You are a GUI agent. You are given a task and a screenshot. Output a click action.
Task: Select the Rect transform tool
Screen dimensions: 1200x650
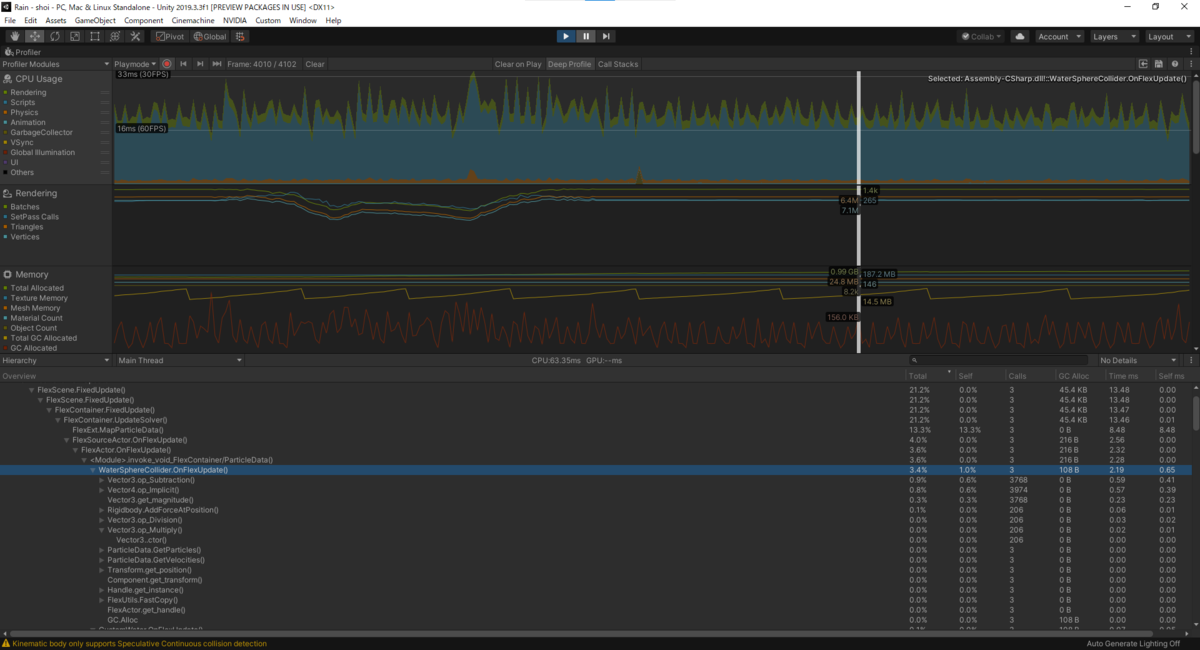click(x=95, y=36)
